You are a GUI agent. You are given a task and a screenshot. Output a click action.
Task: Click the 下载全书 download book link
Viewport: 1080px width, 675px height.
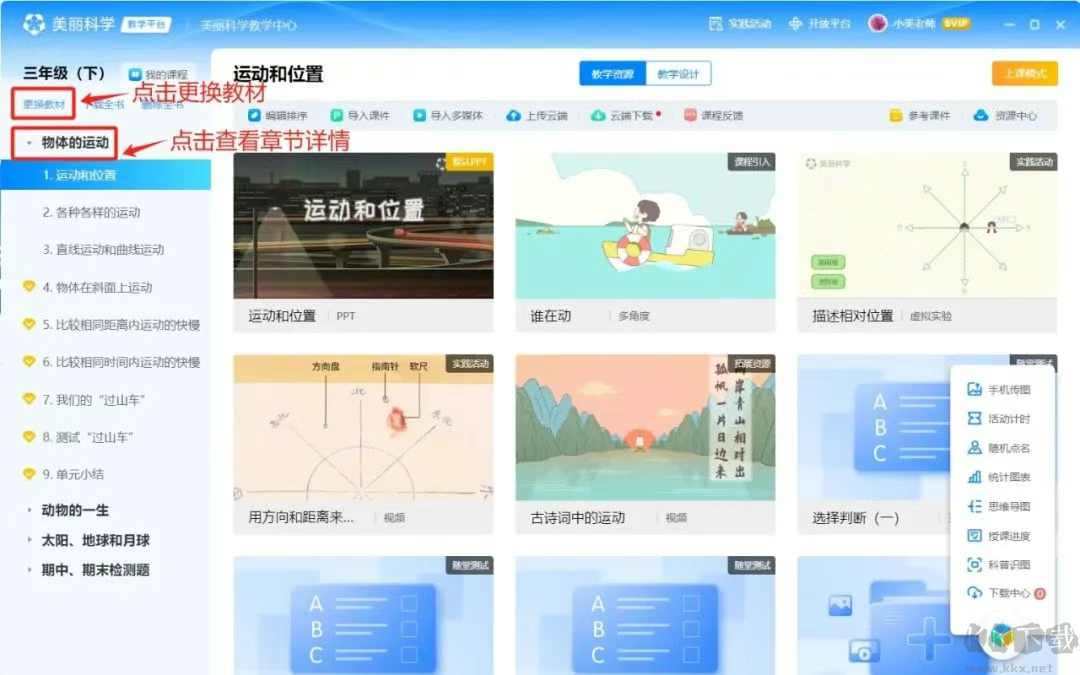[105, 105]
